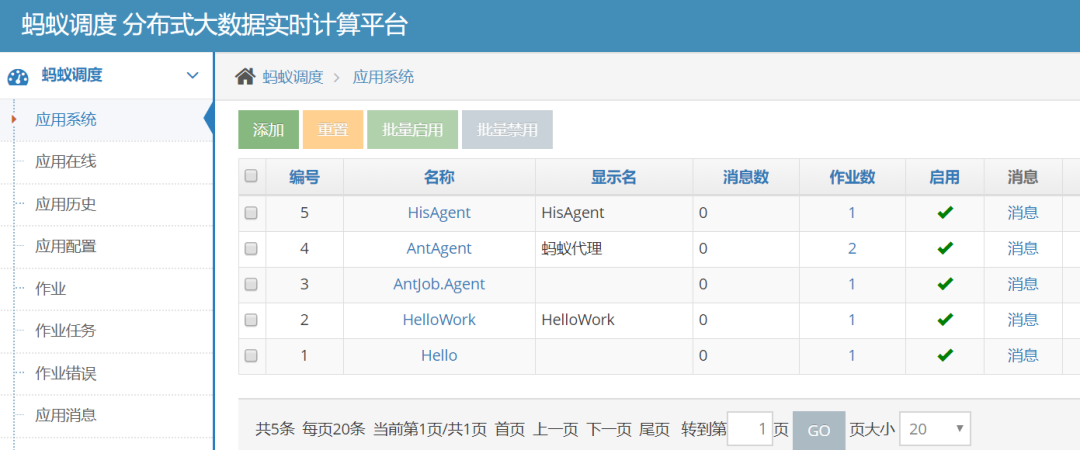This screenshot has width=1080, height=450.
Task: Open 消息 link in Hello row
Action: 1023,356
